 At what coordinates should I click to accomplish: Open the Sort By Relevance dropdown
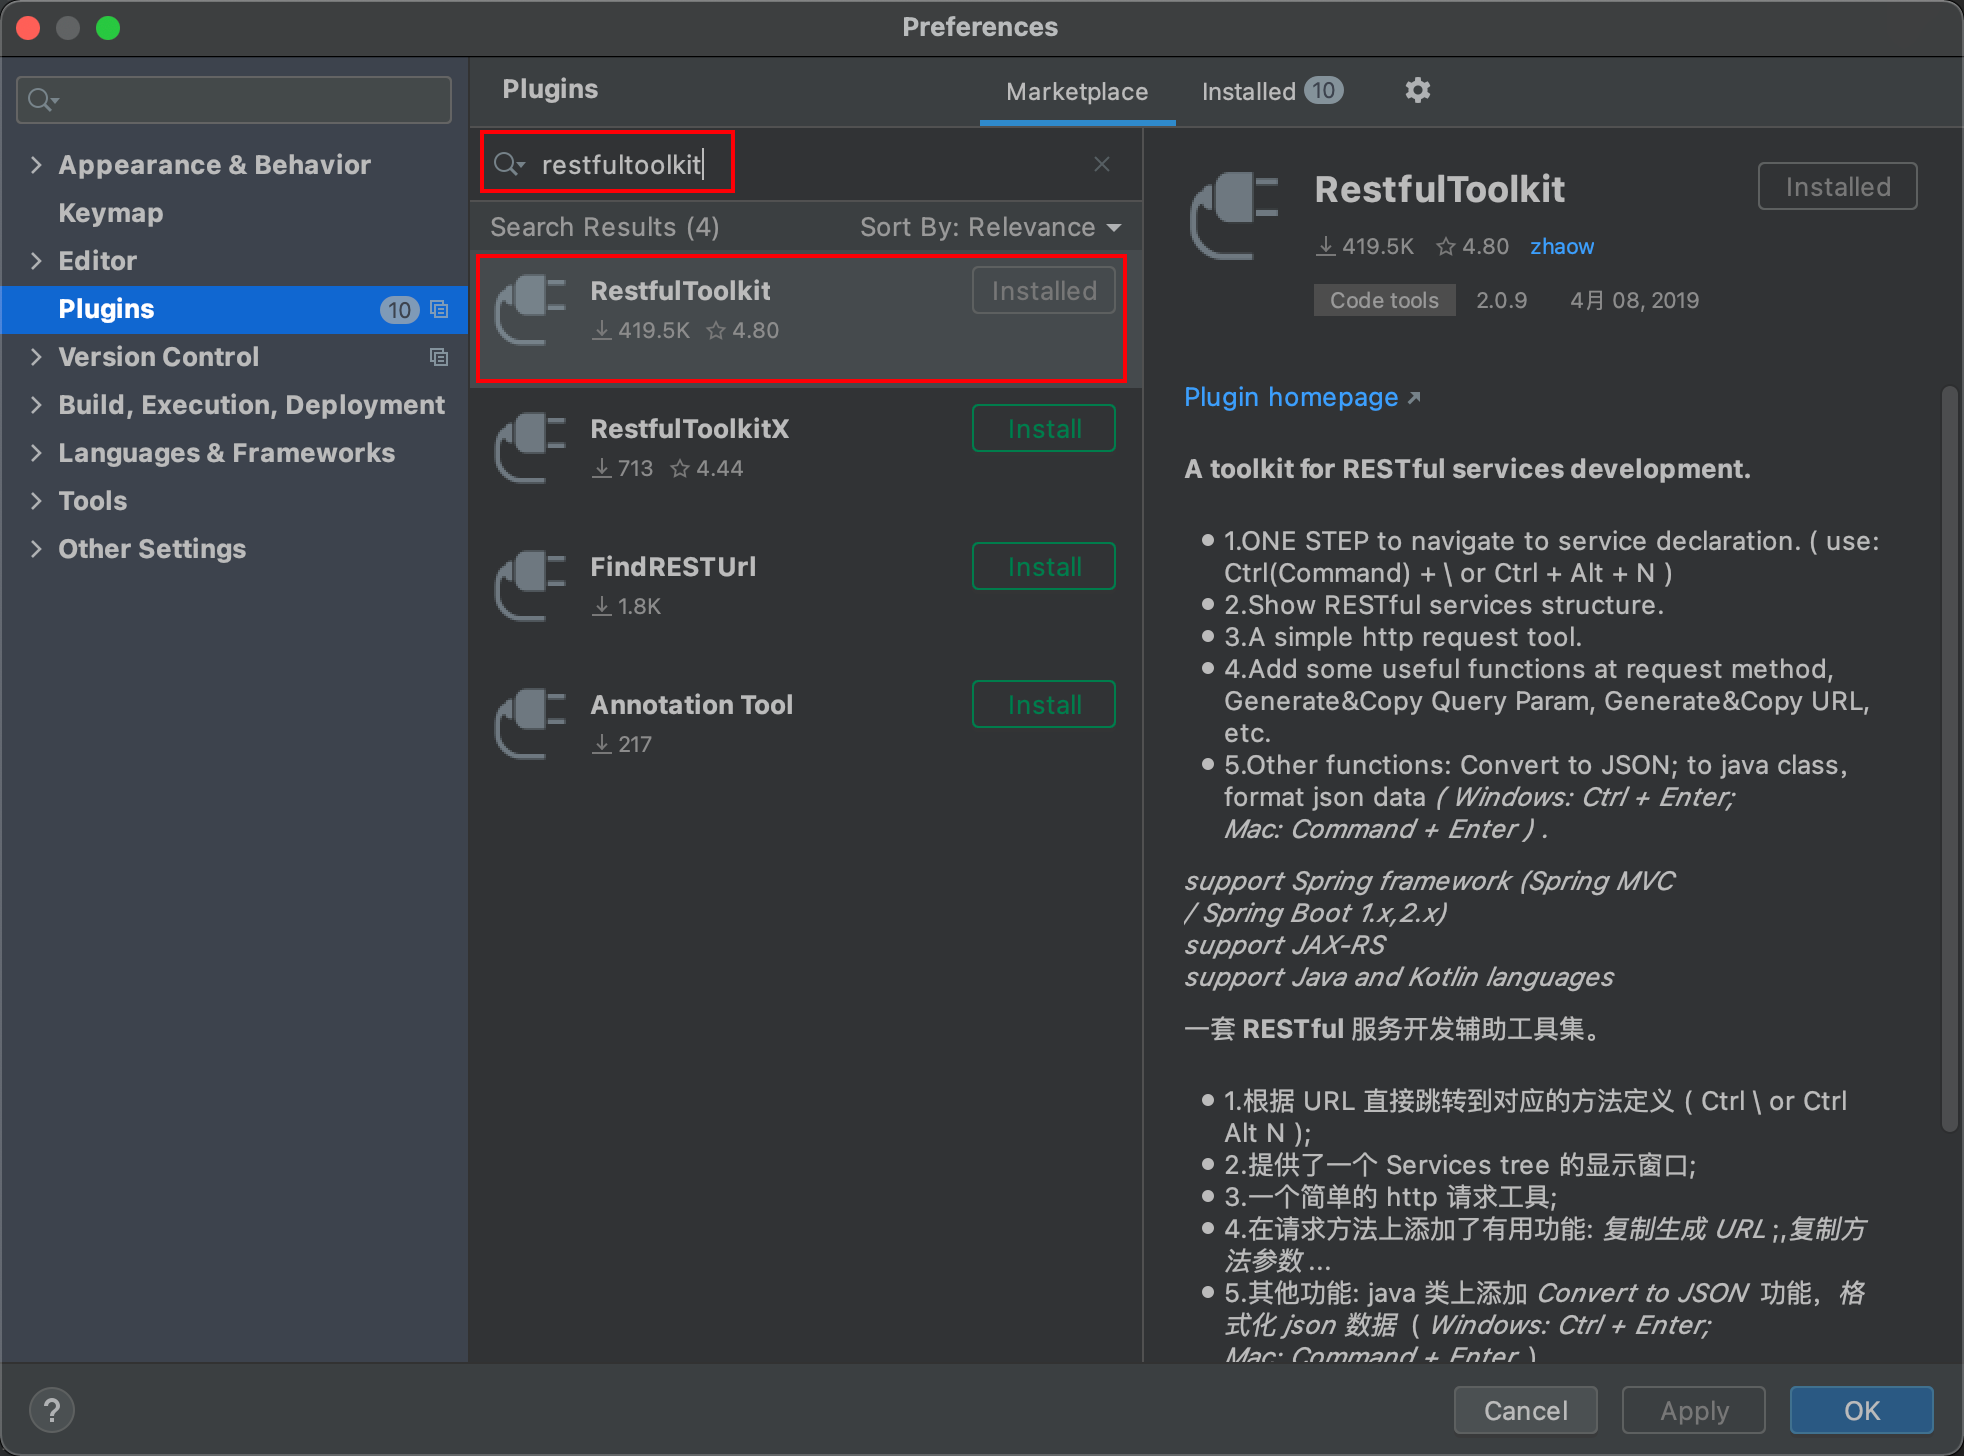coord(990,227)
